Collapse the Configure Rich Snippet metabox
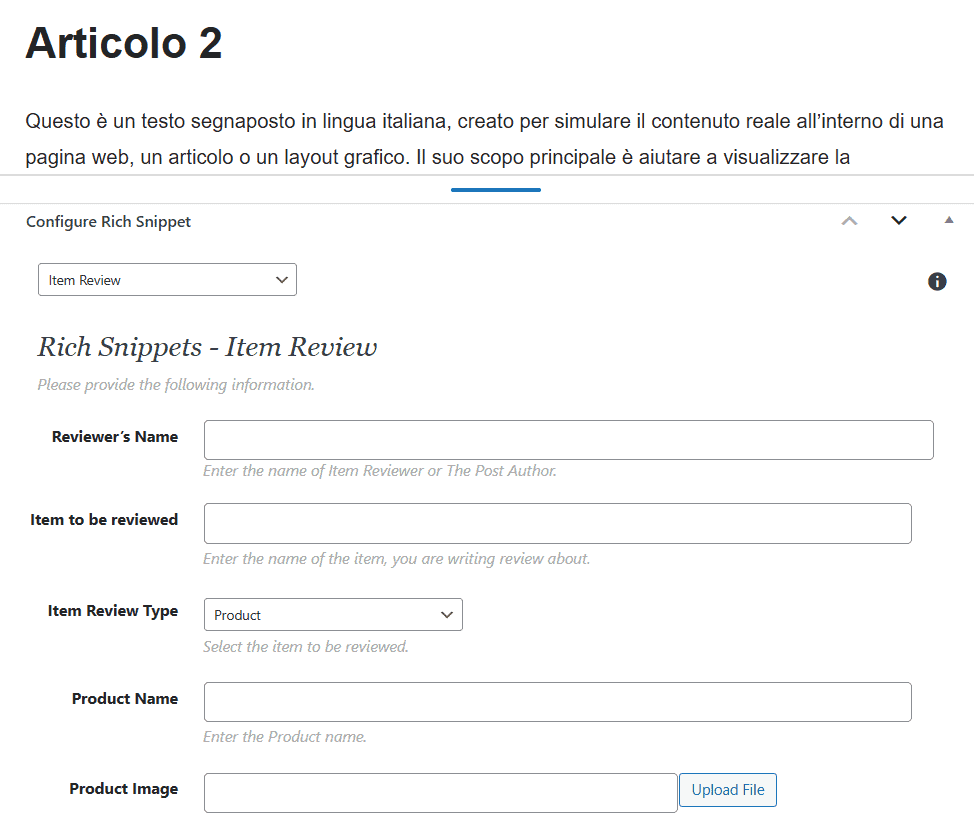The image size is (974, 820). click(948, 220)
